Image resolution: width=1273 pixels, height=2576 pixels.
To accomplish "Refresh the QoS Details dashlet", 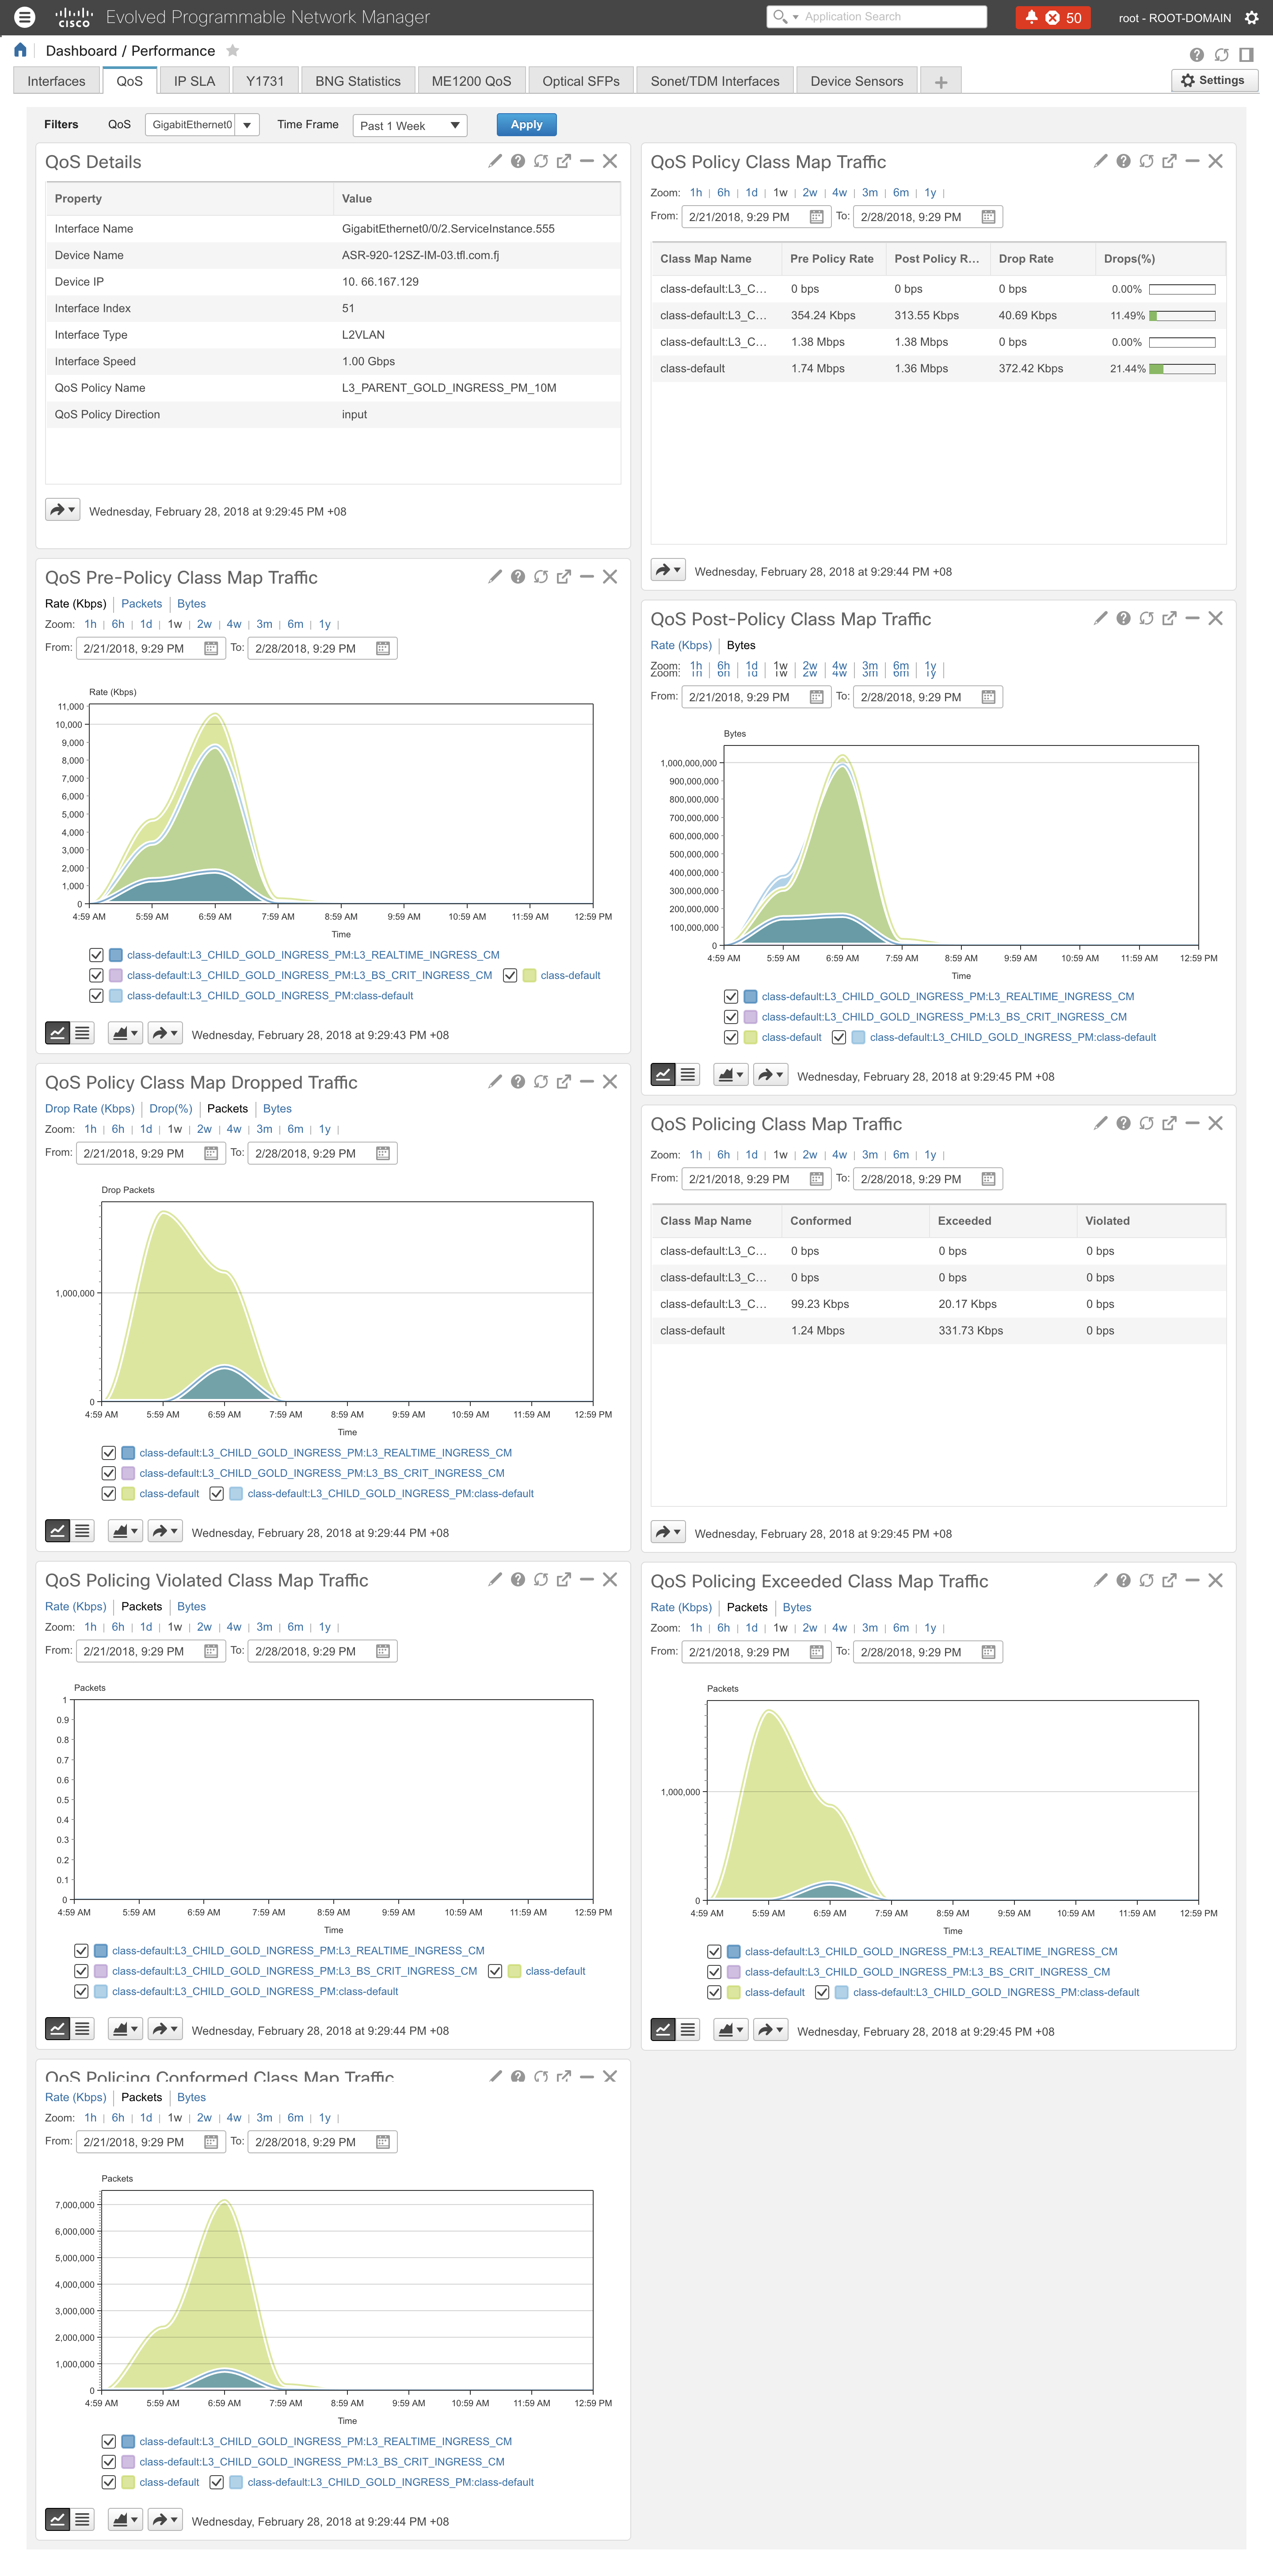I will [x=540, y=161].
